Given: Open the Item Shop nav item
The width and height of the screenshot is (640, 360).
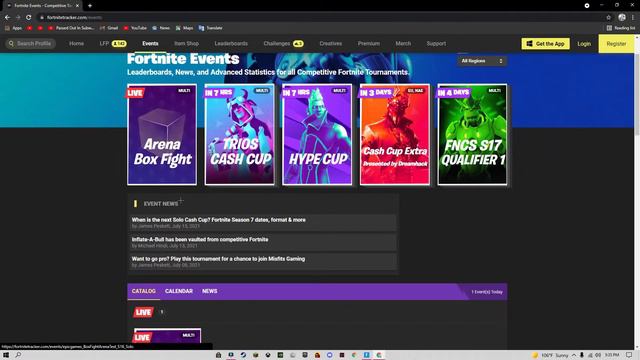Looking at the screenshot, I should point(187,44).
